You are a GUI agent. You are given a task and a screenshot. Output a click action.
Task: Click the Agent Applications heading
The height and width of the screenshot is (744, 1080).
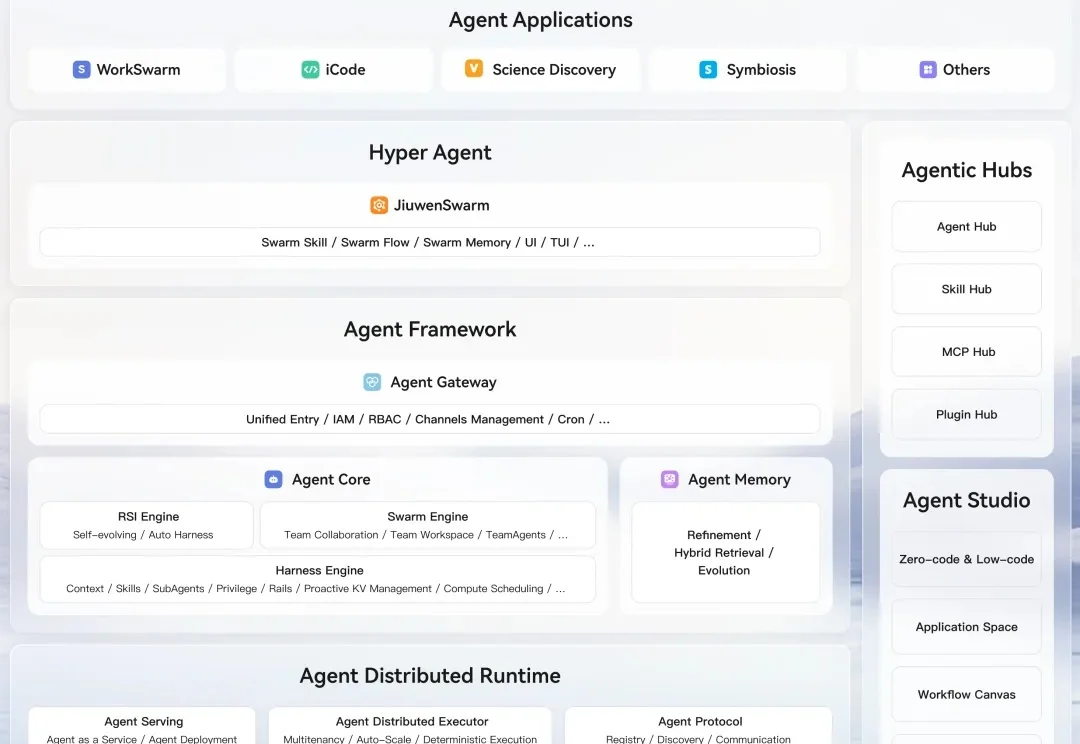[x=541, y=20]
